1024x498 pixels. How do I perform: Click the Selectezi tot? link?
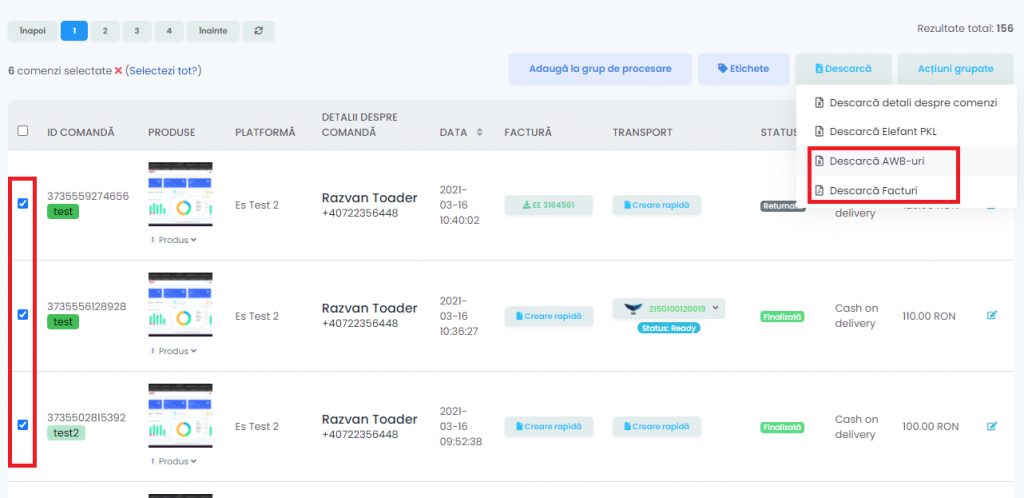(163, 70)
